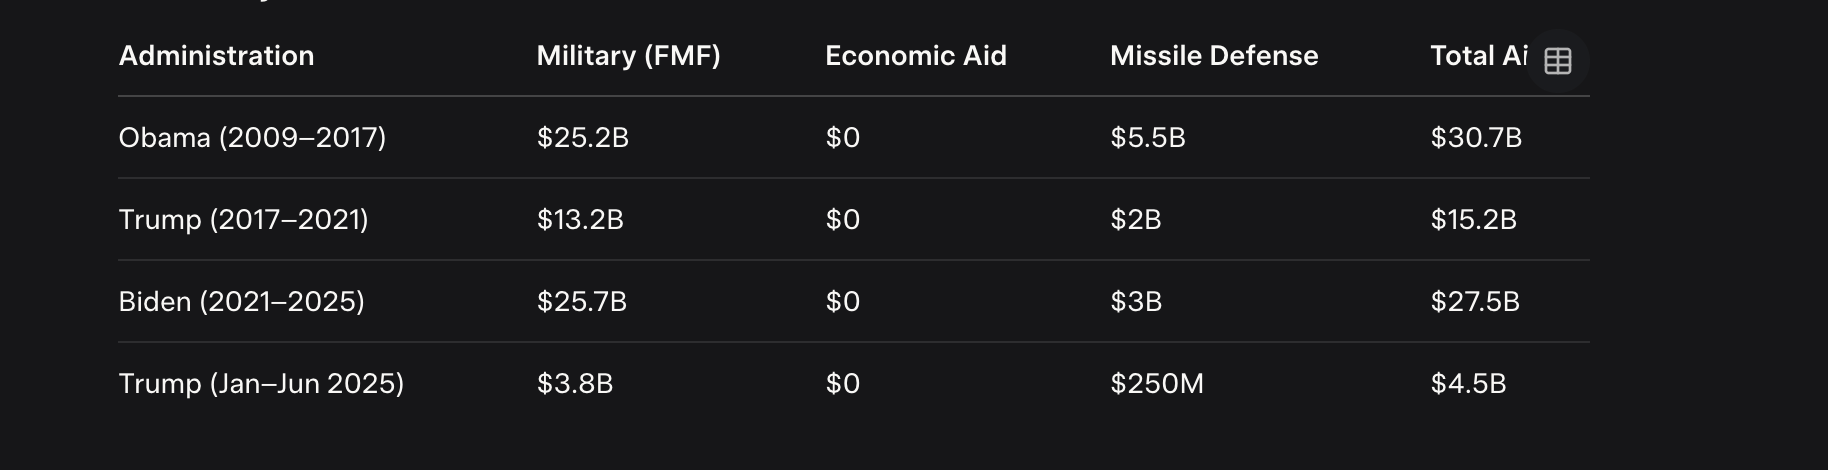Select the Obama (2009–2017) row label
The height and width of the screenshot is (470, 1828).
coord(252,138)
